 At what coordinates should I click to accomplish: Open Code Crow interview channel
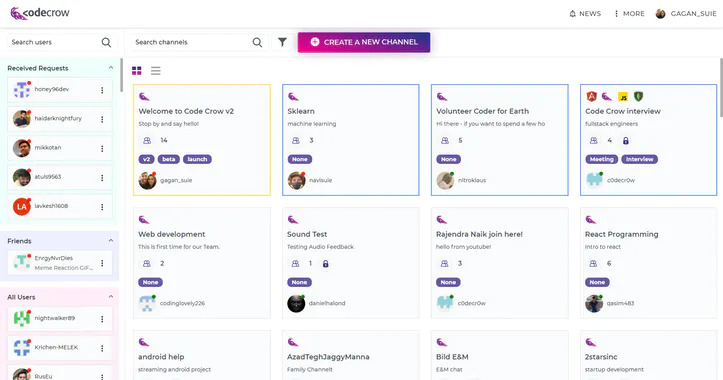pos(649,140)
